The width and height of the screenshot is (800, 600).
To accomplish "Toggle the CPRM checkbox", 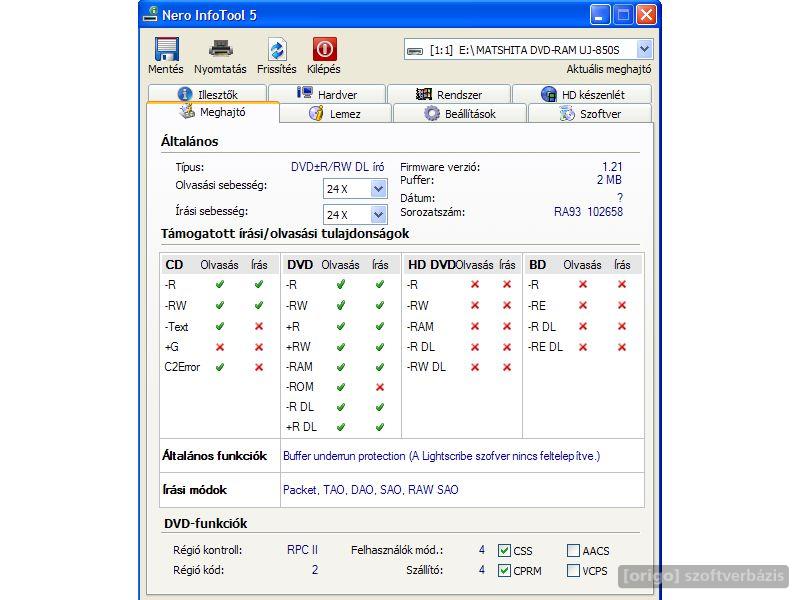I will click(504, 570).
